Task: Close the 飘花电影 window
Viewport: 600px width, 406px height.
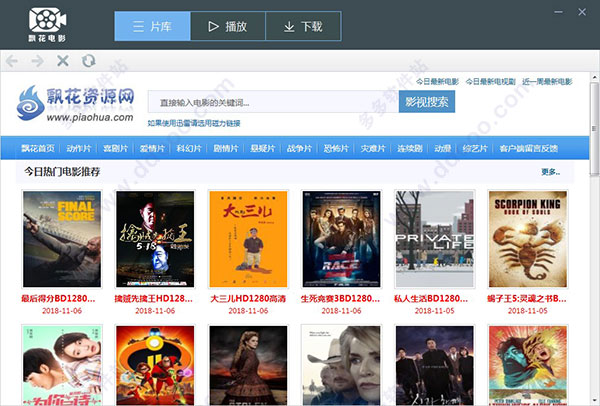Action: (x=582, y=12)
